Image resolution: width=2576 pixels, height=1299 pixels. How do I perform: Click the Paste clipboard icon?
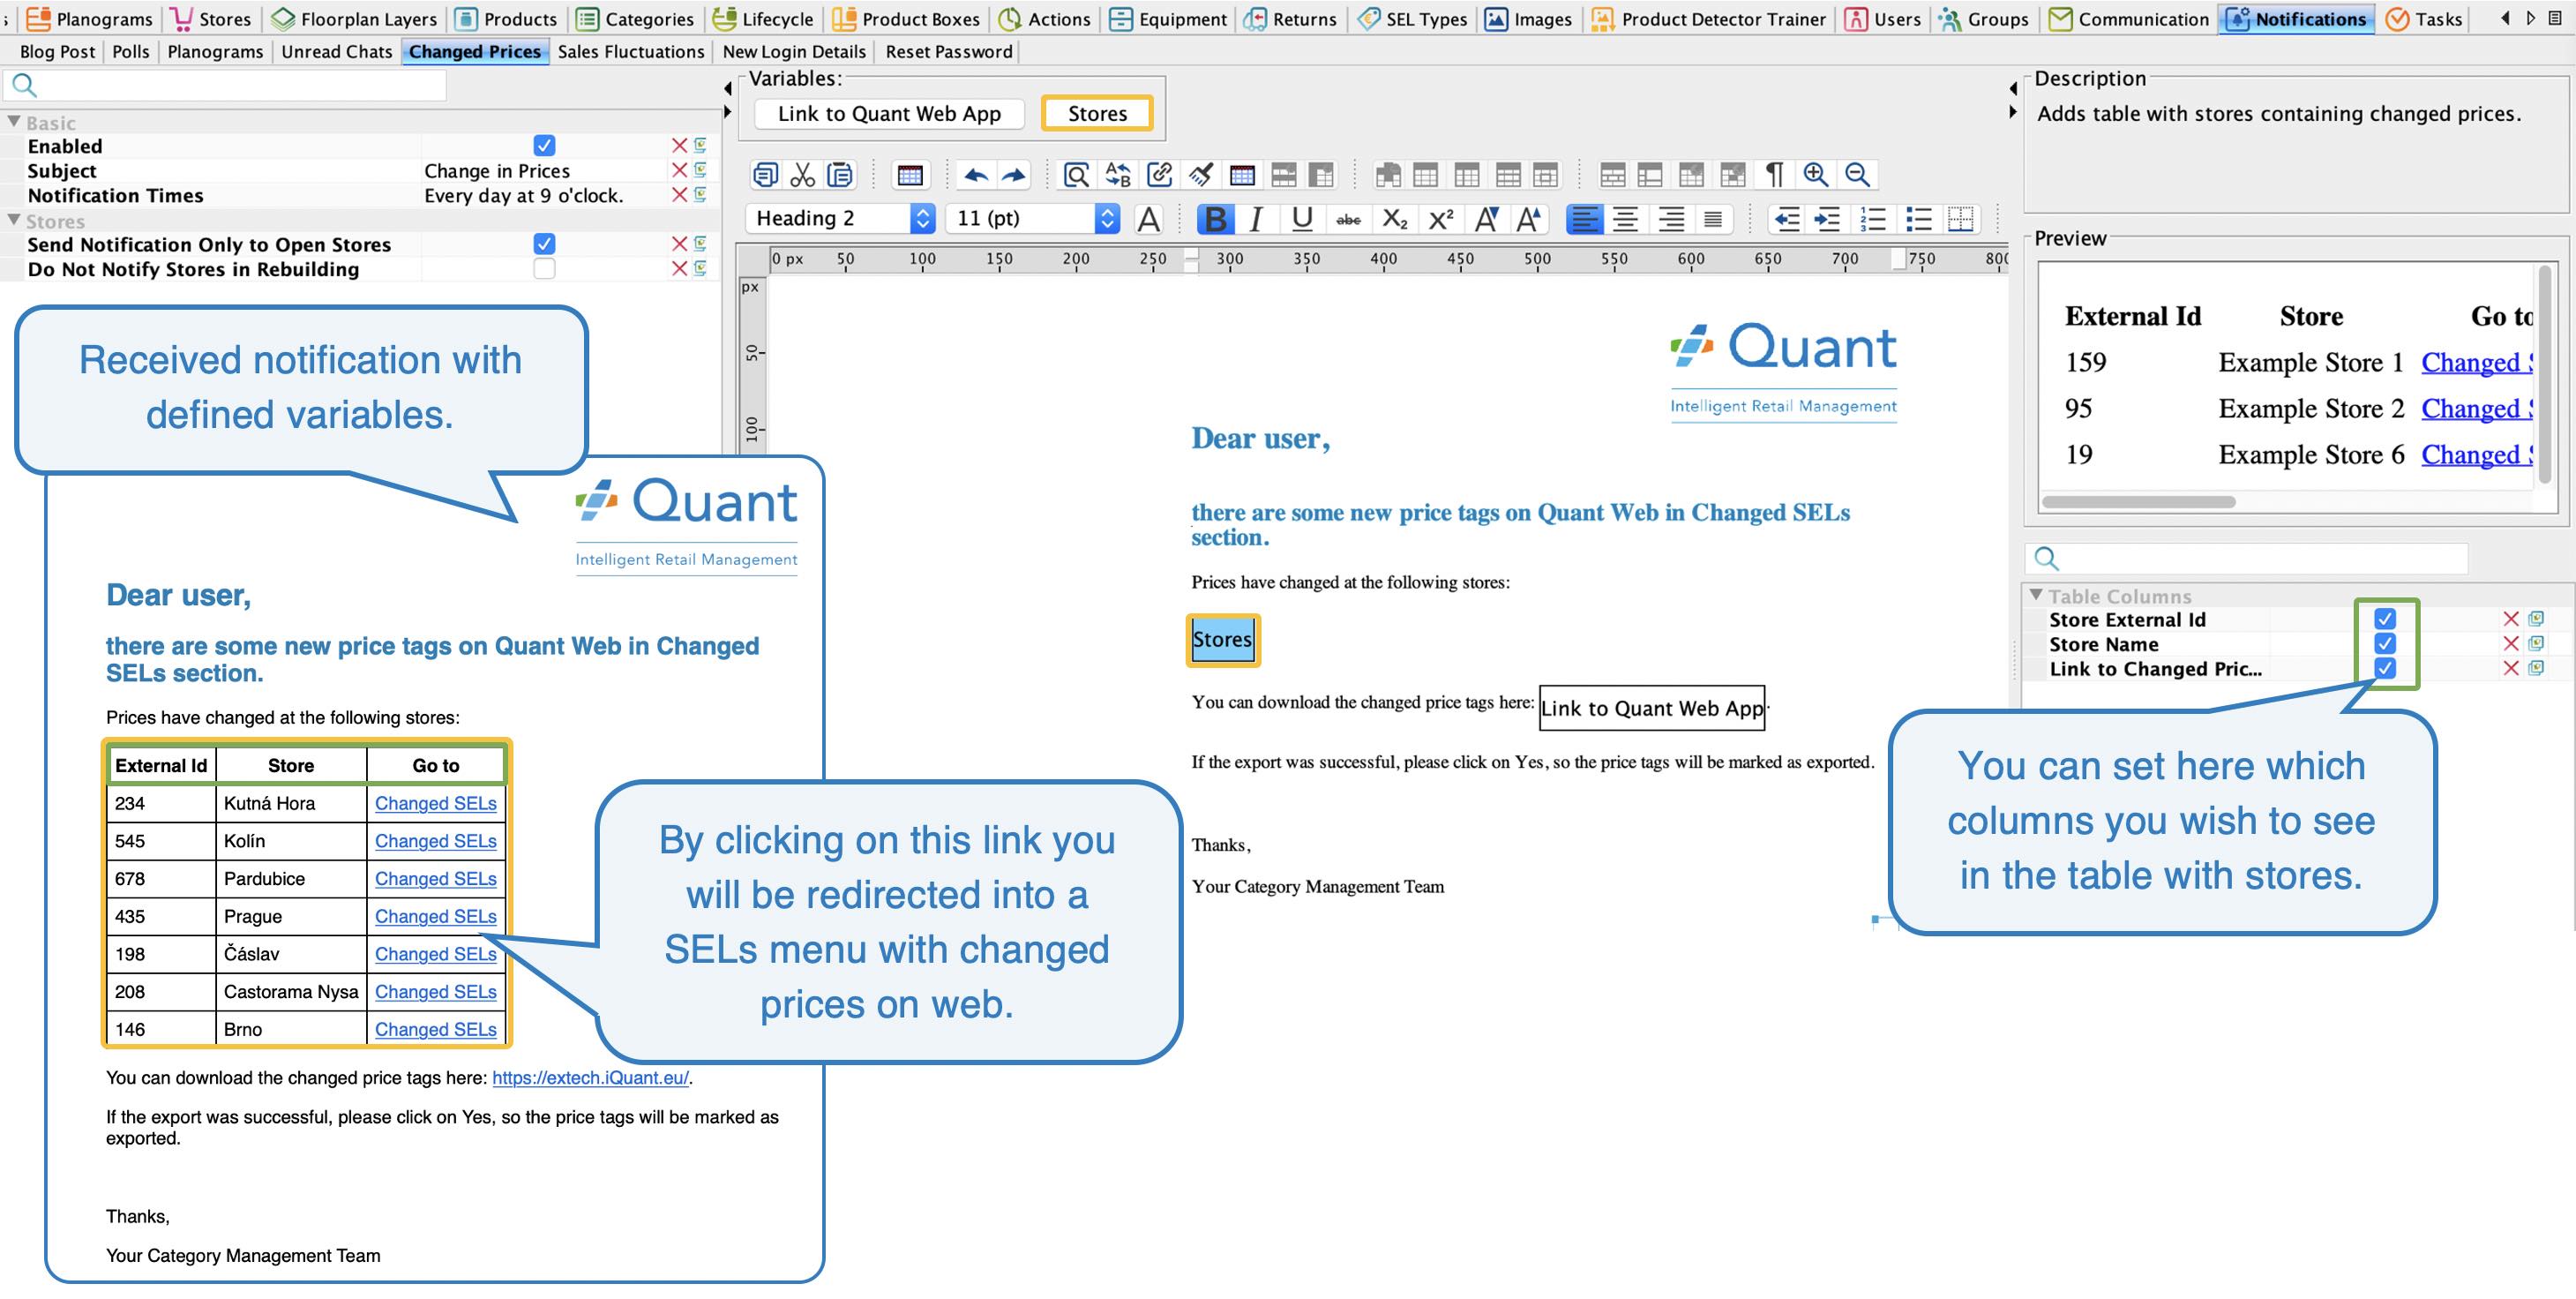pos(841,175)
